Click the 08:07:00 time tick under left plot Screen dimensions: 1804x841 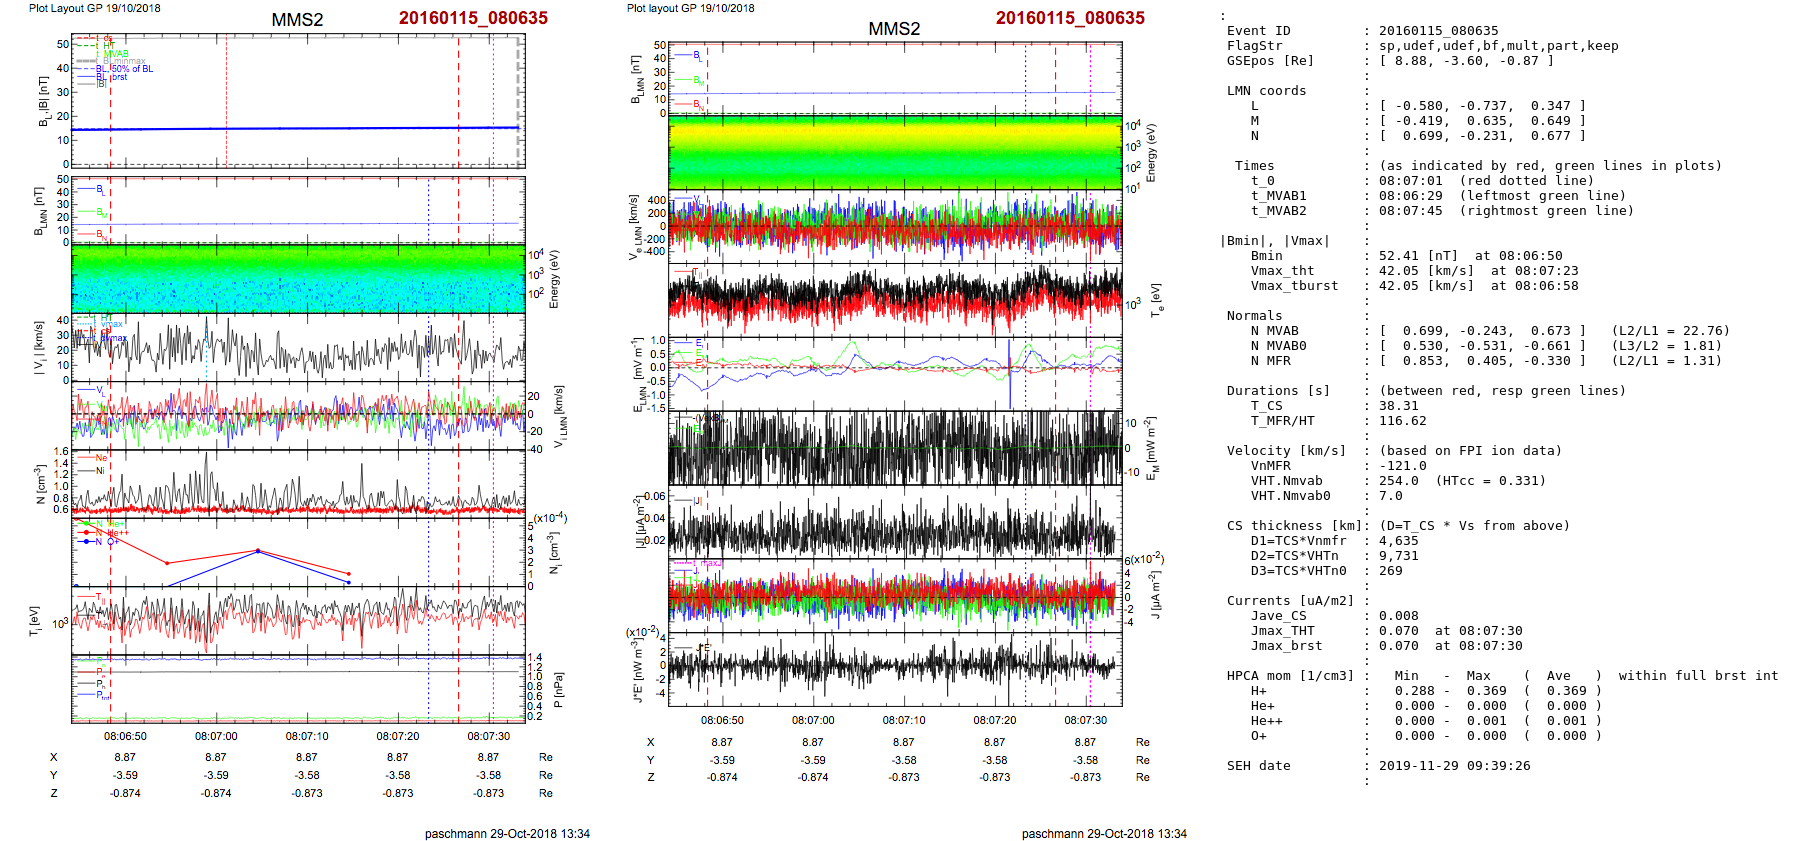point(216,736)
